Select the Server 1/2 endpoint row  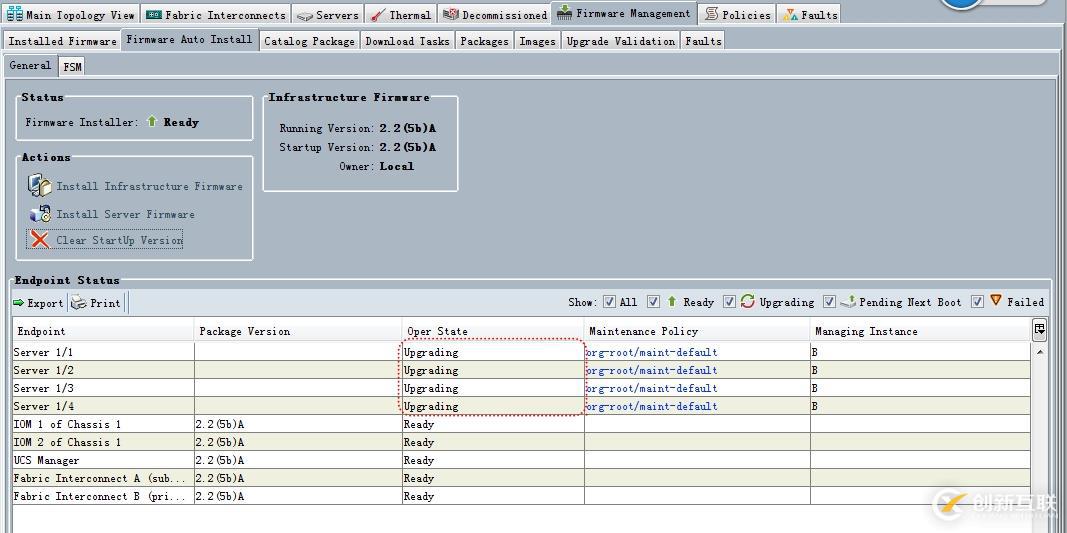pos(521,370)
